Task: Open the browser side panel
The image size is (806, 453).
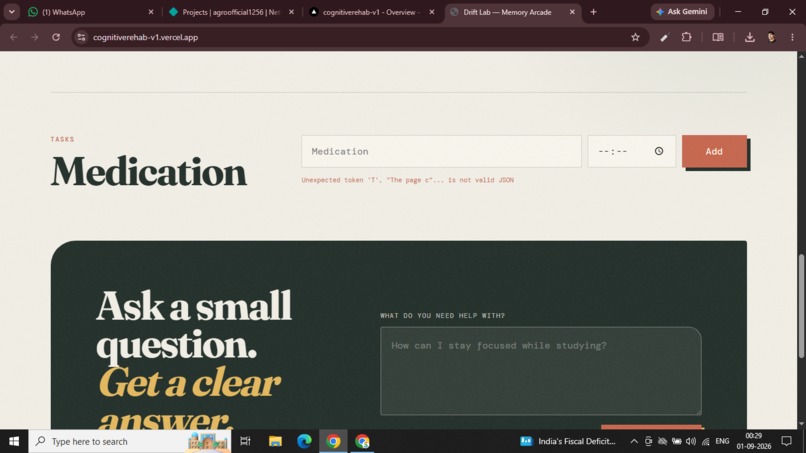Action: coord(718,37)
